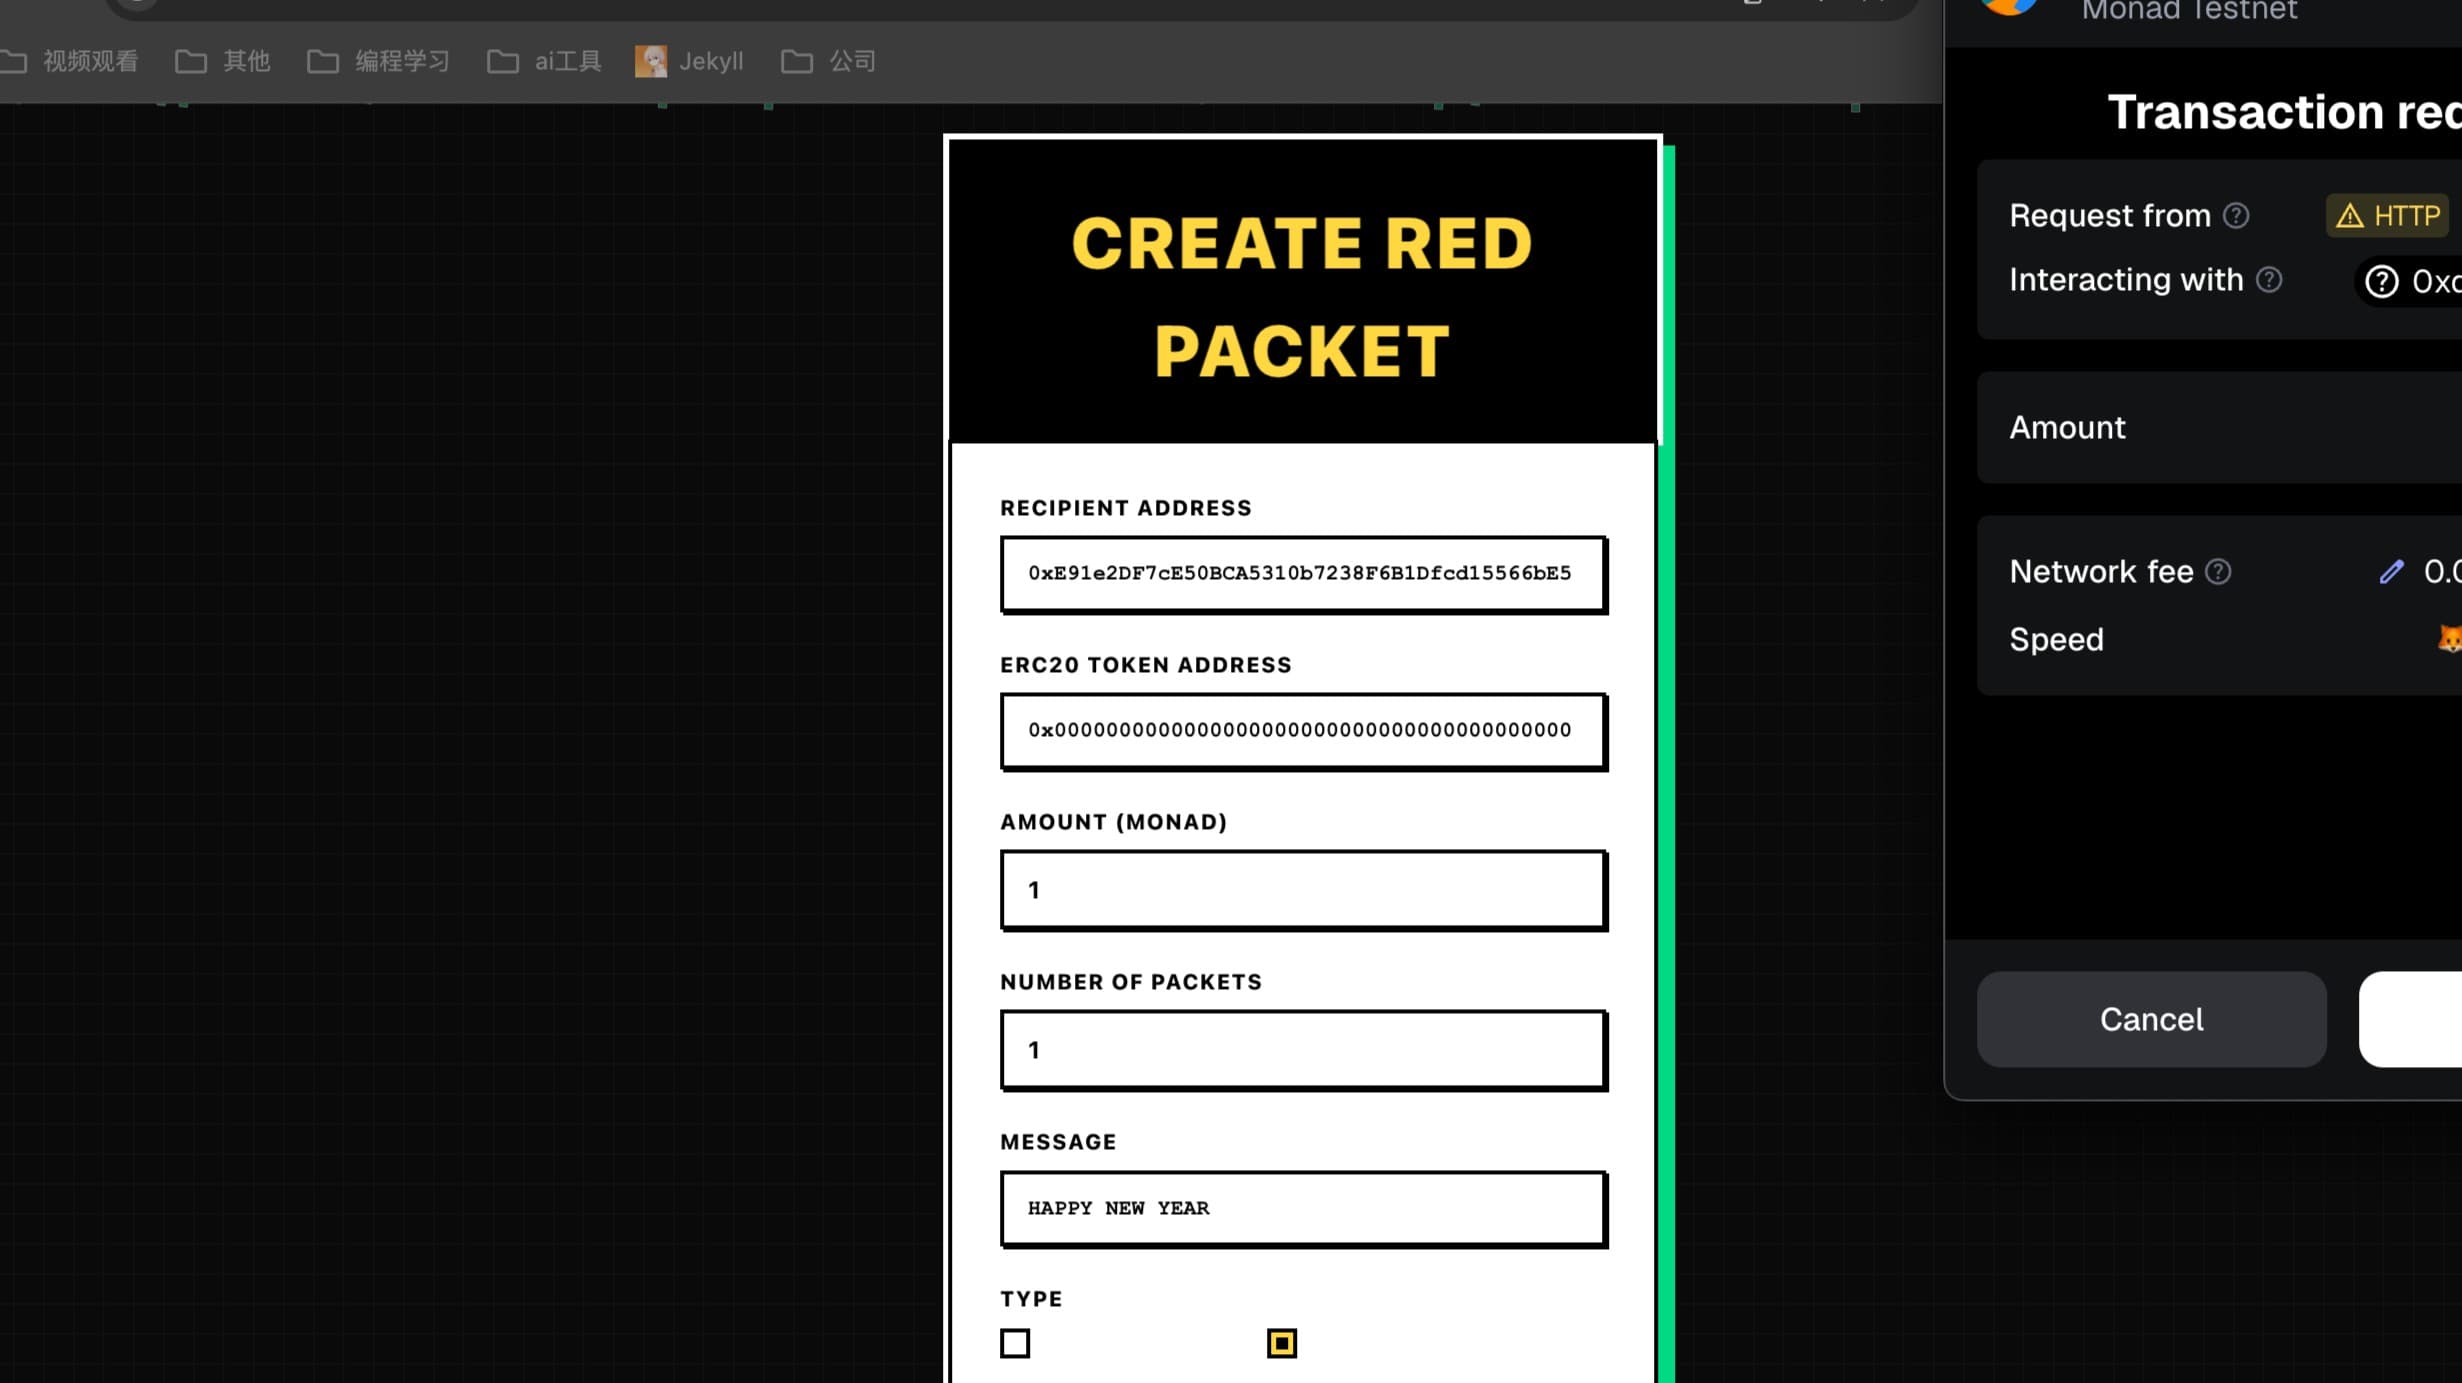Image resolution: width=2462 pixels, height=1383 pixels.
Task: Click the Request from help icon
Action: point(2236,216)
